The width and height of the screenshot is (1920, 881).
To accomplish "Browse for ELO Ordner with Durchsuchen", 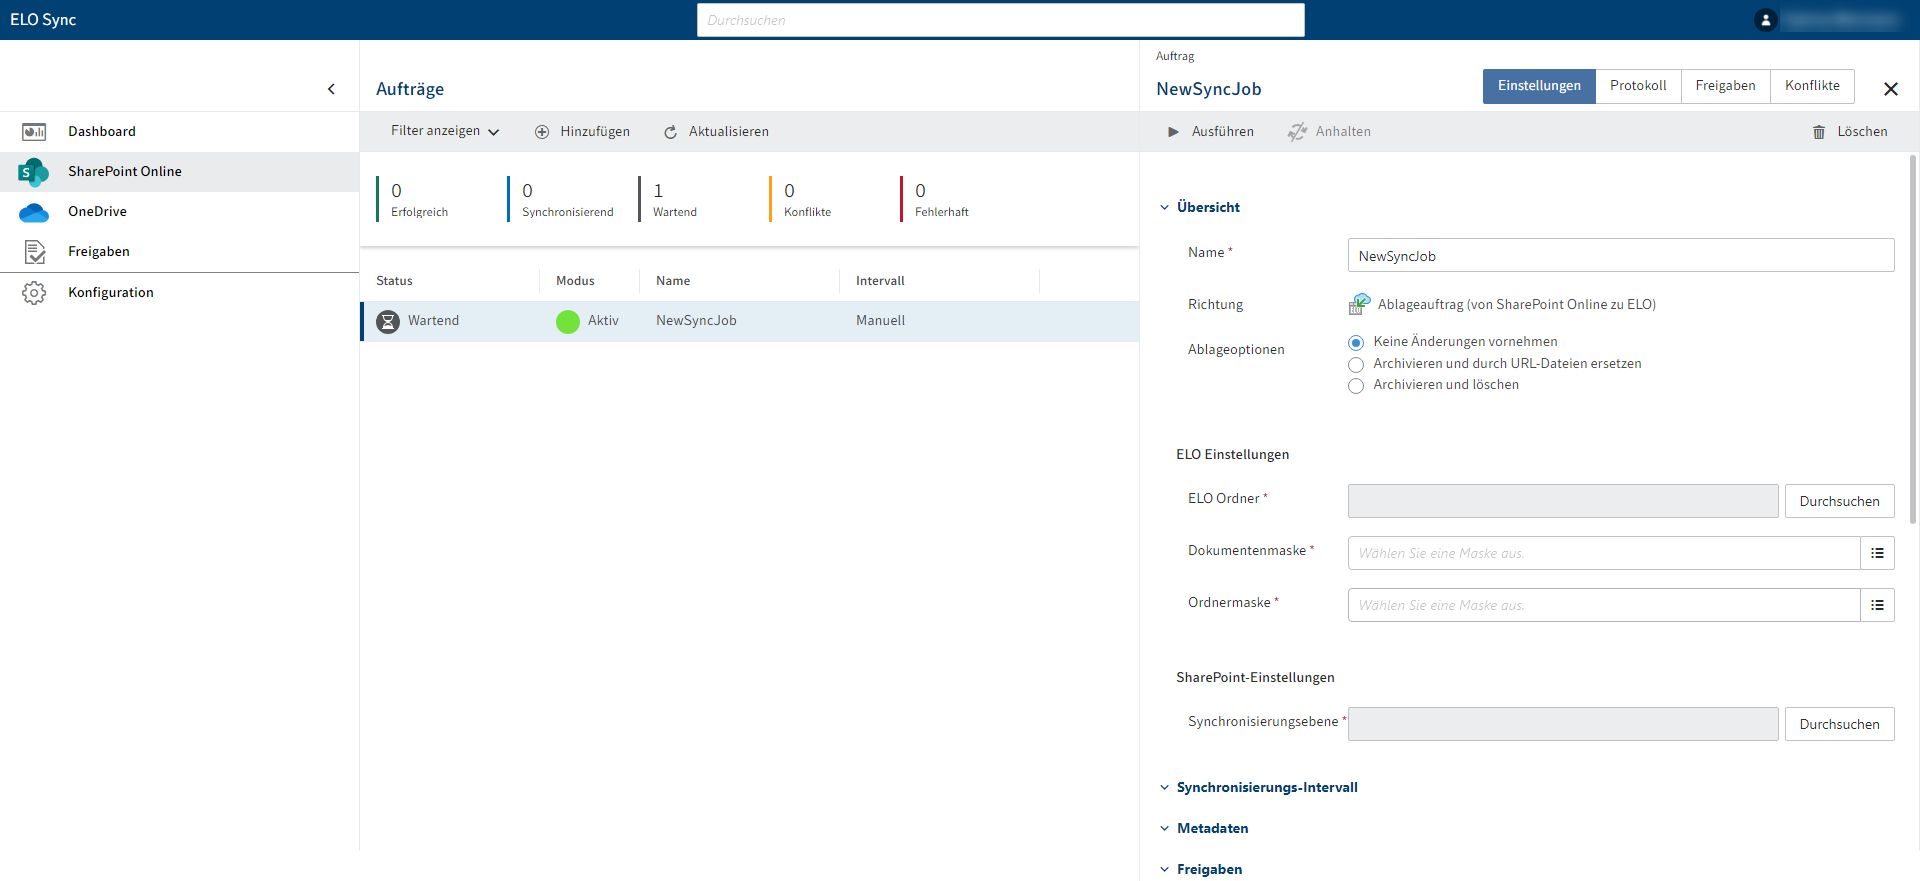I will [x=1839, y=501].
